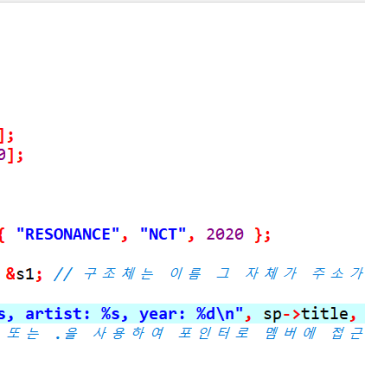Click the word 멤버에 in the lower comment
The height and width of the screenshot is (365, 365).
(290, 333)
